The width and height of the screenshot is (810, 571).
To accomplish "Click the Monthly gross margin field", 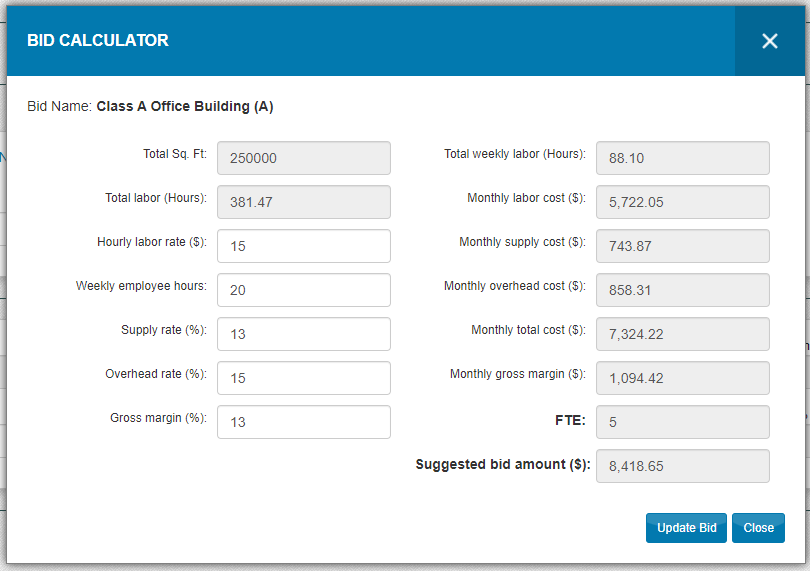I will [x=682, y=378].
